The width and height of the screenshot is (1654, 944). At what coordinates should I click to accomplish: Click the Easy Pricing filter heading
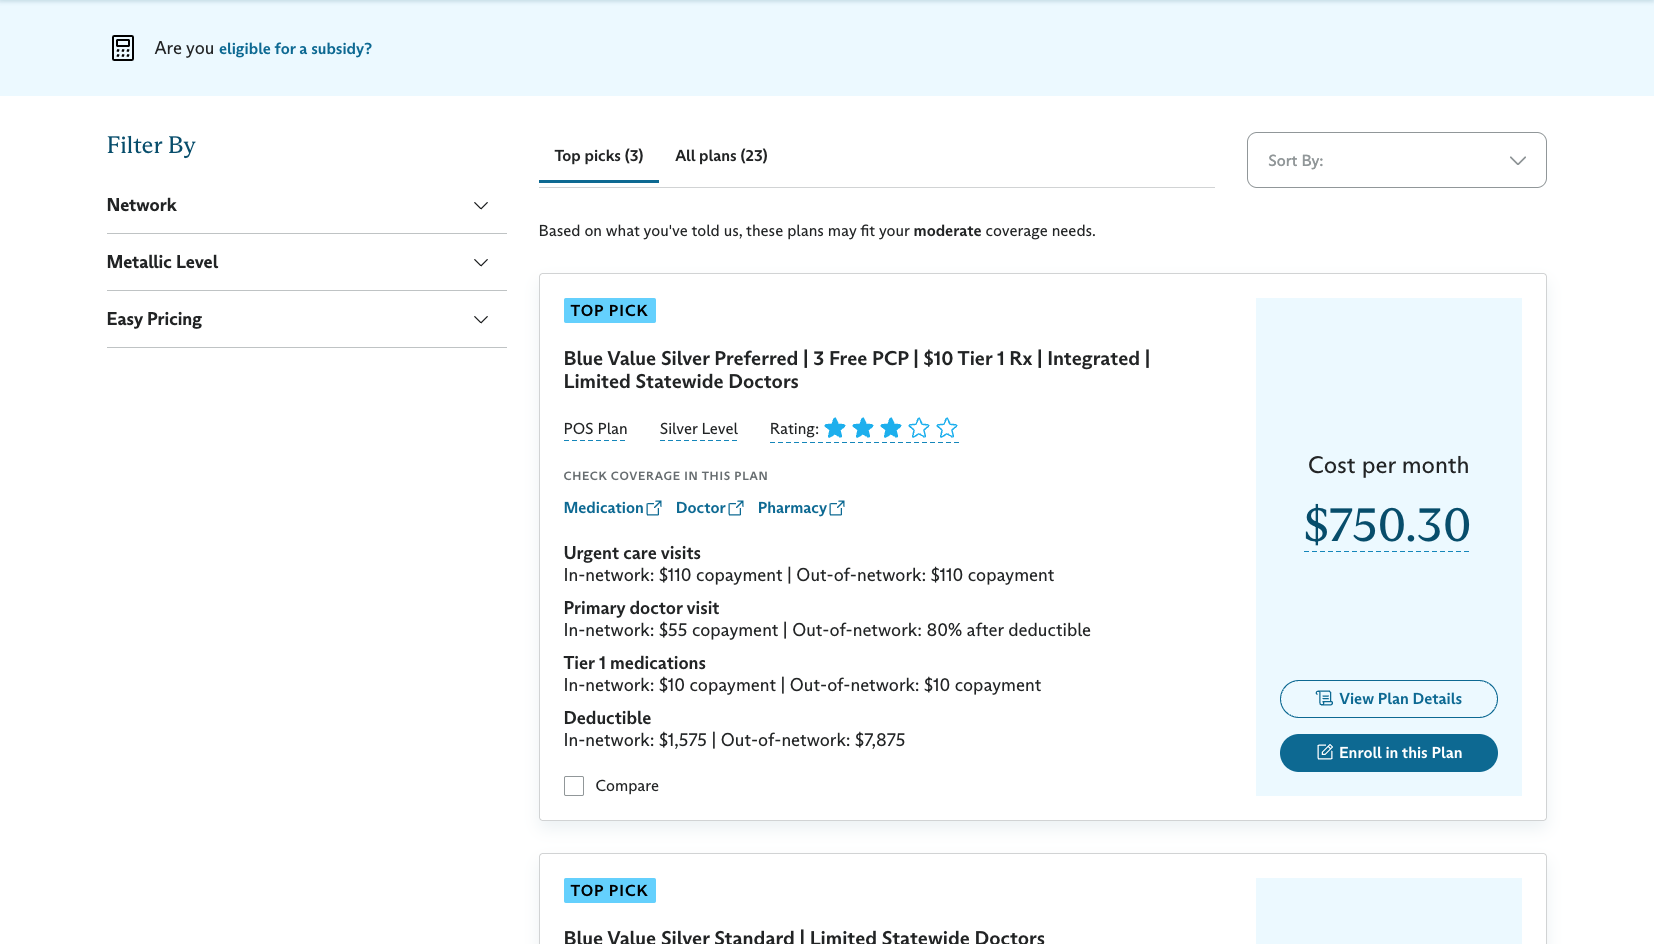[x=154, y=319]
